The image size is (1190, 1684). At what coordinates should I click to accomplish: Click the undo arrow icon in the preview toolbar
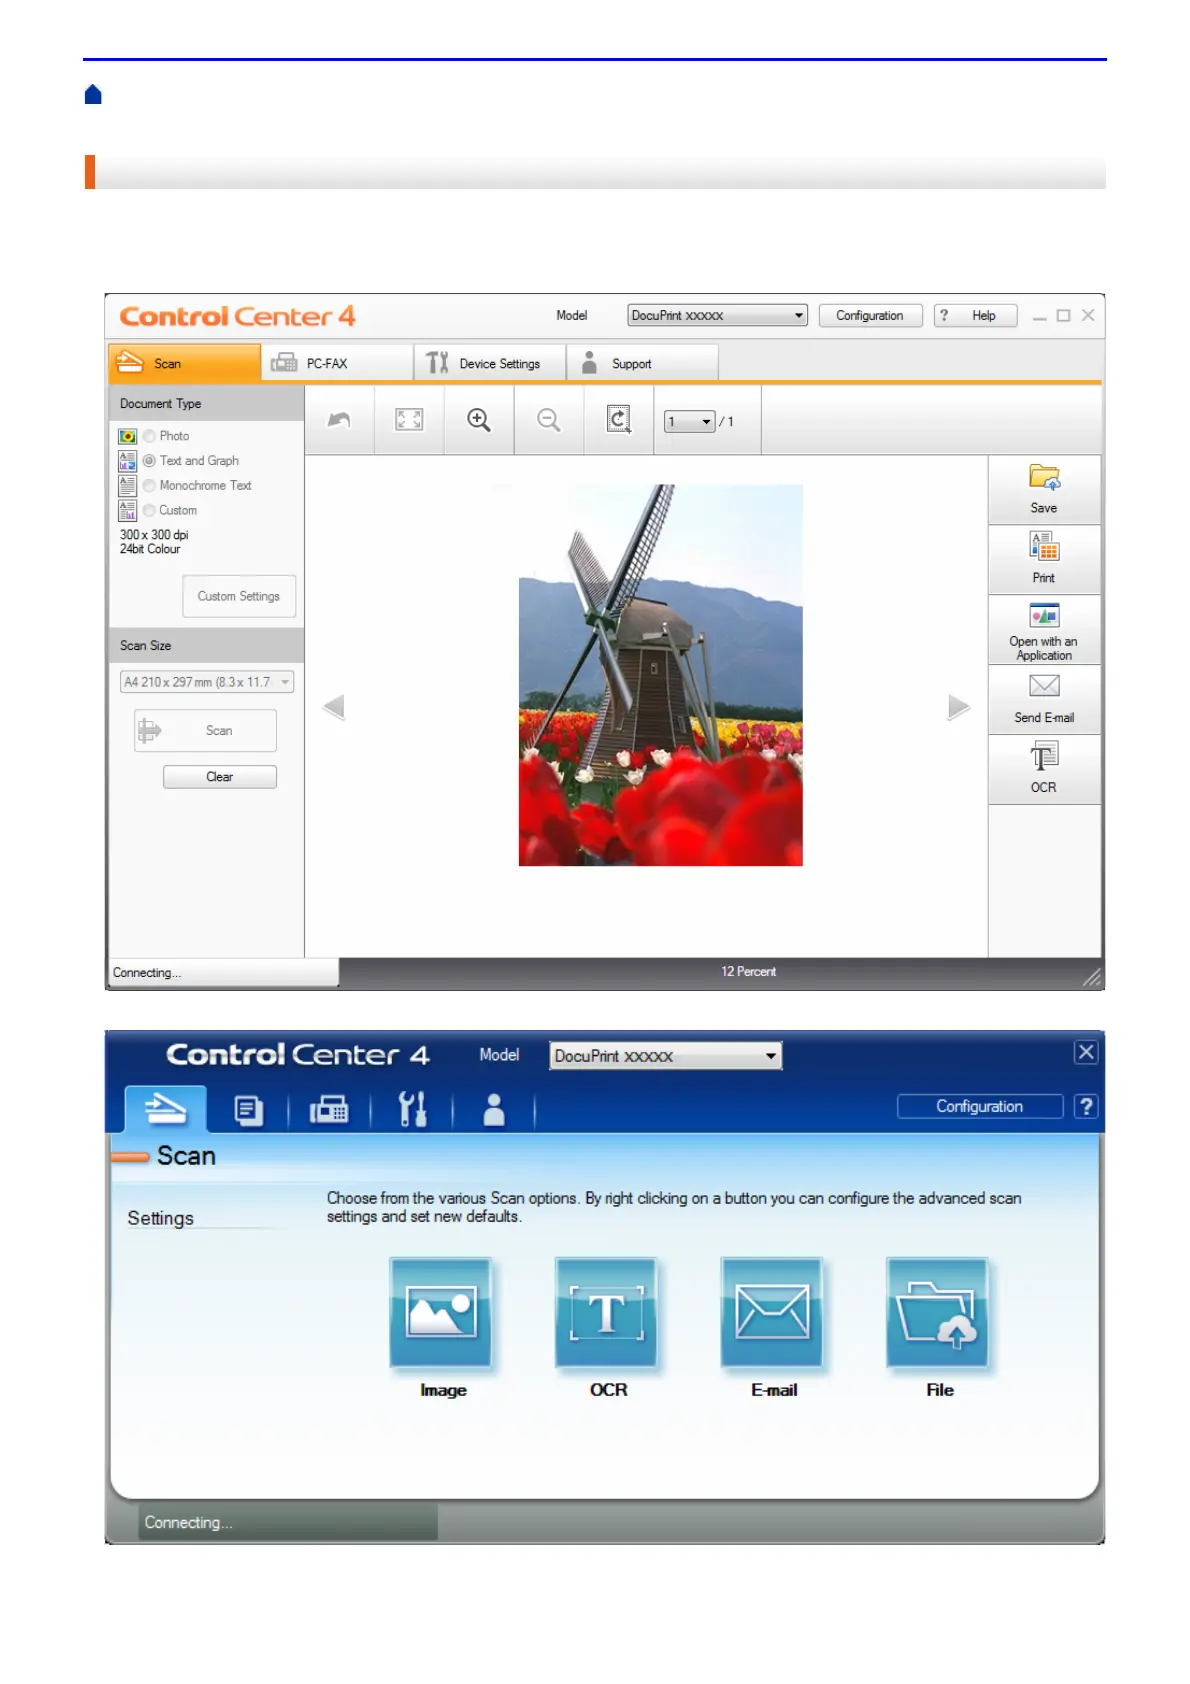point(339,420)
